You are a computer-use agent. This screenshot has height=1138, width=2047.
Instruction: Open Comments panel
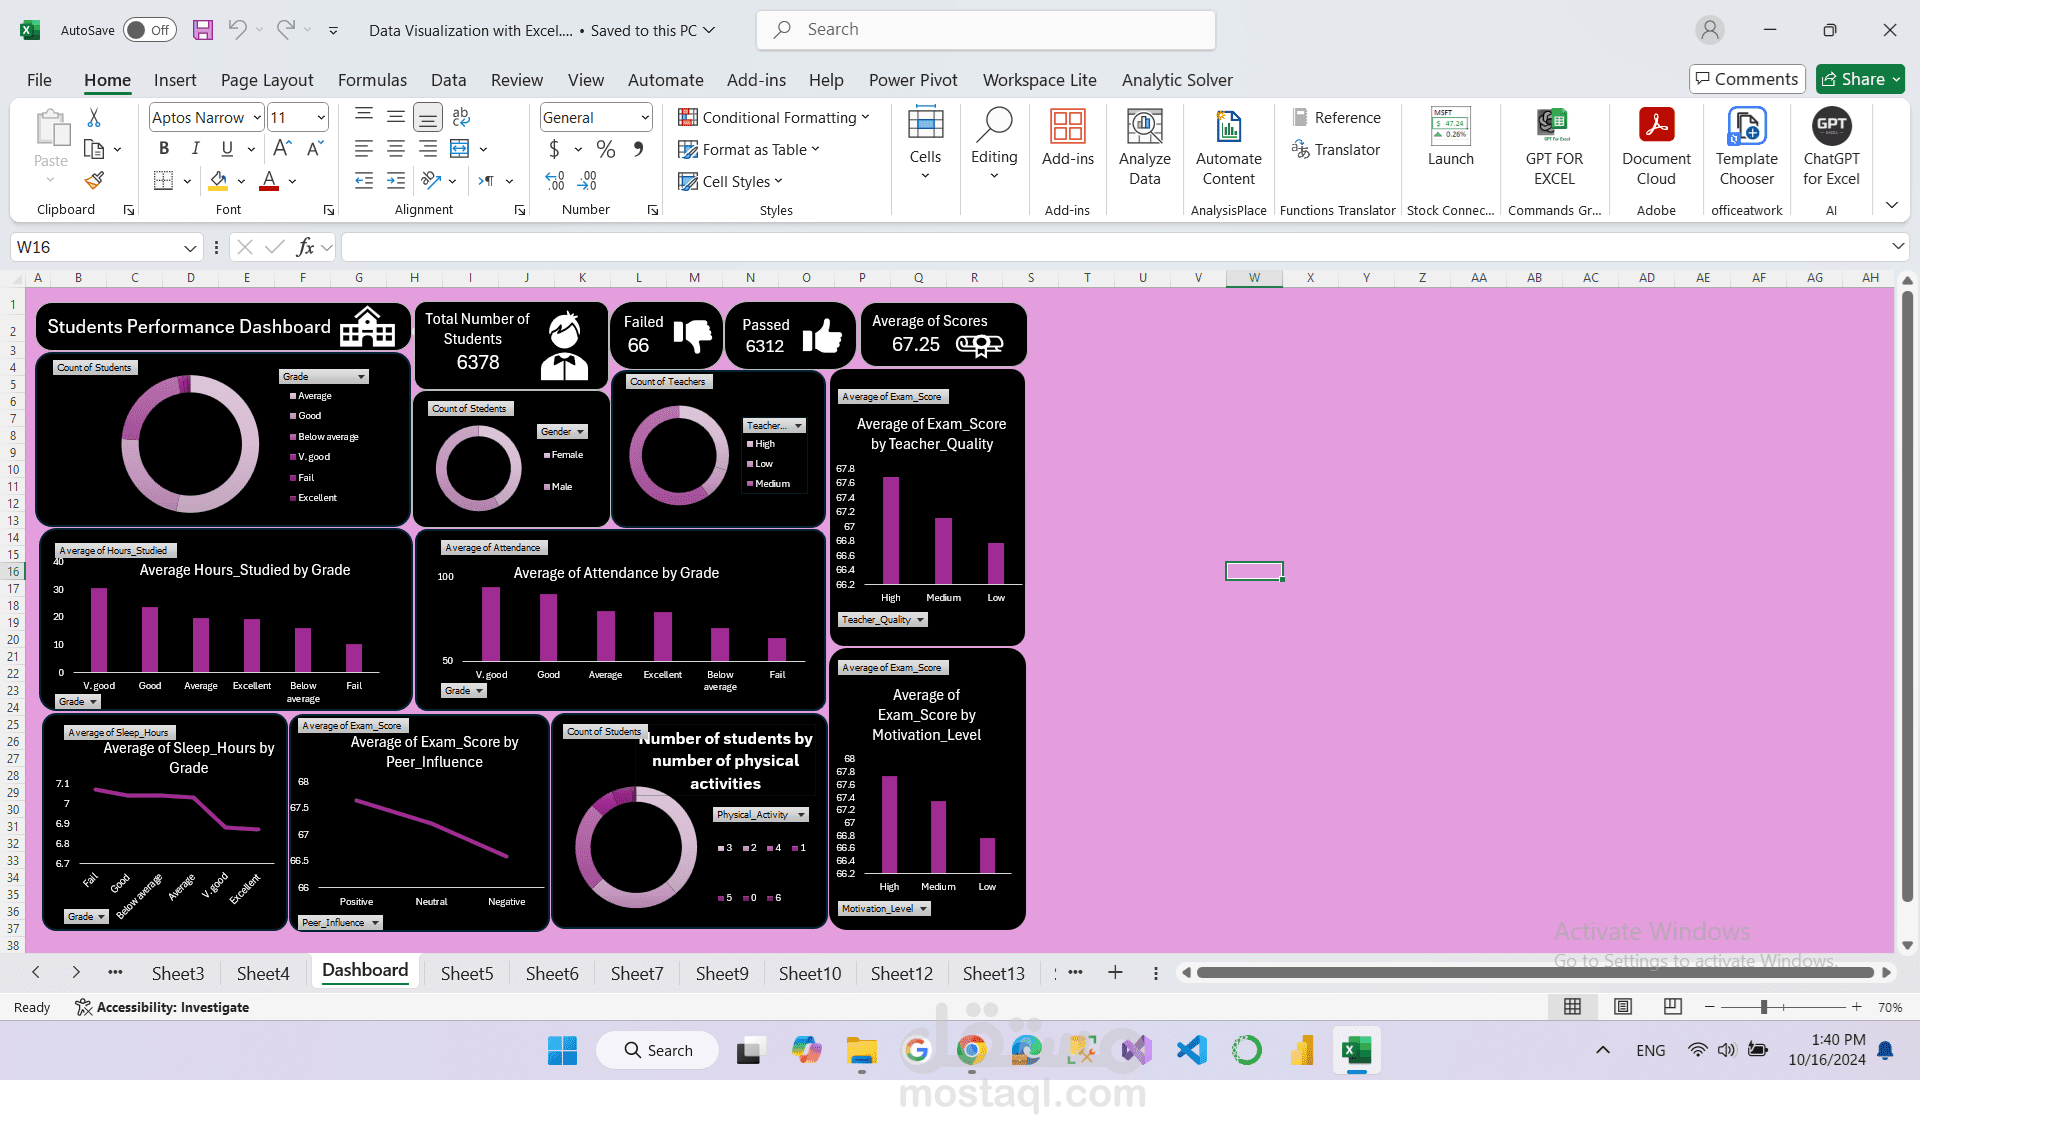pos(1746,78)
